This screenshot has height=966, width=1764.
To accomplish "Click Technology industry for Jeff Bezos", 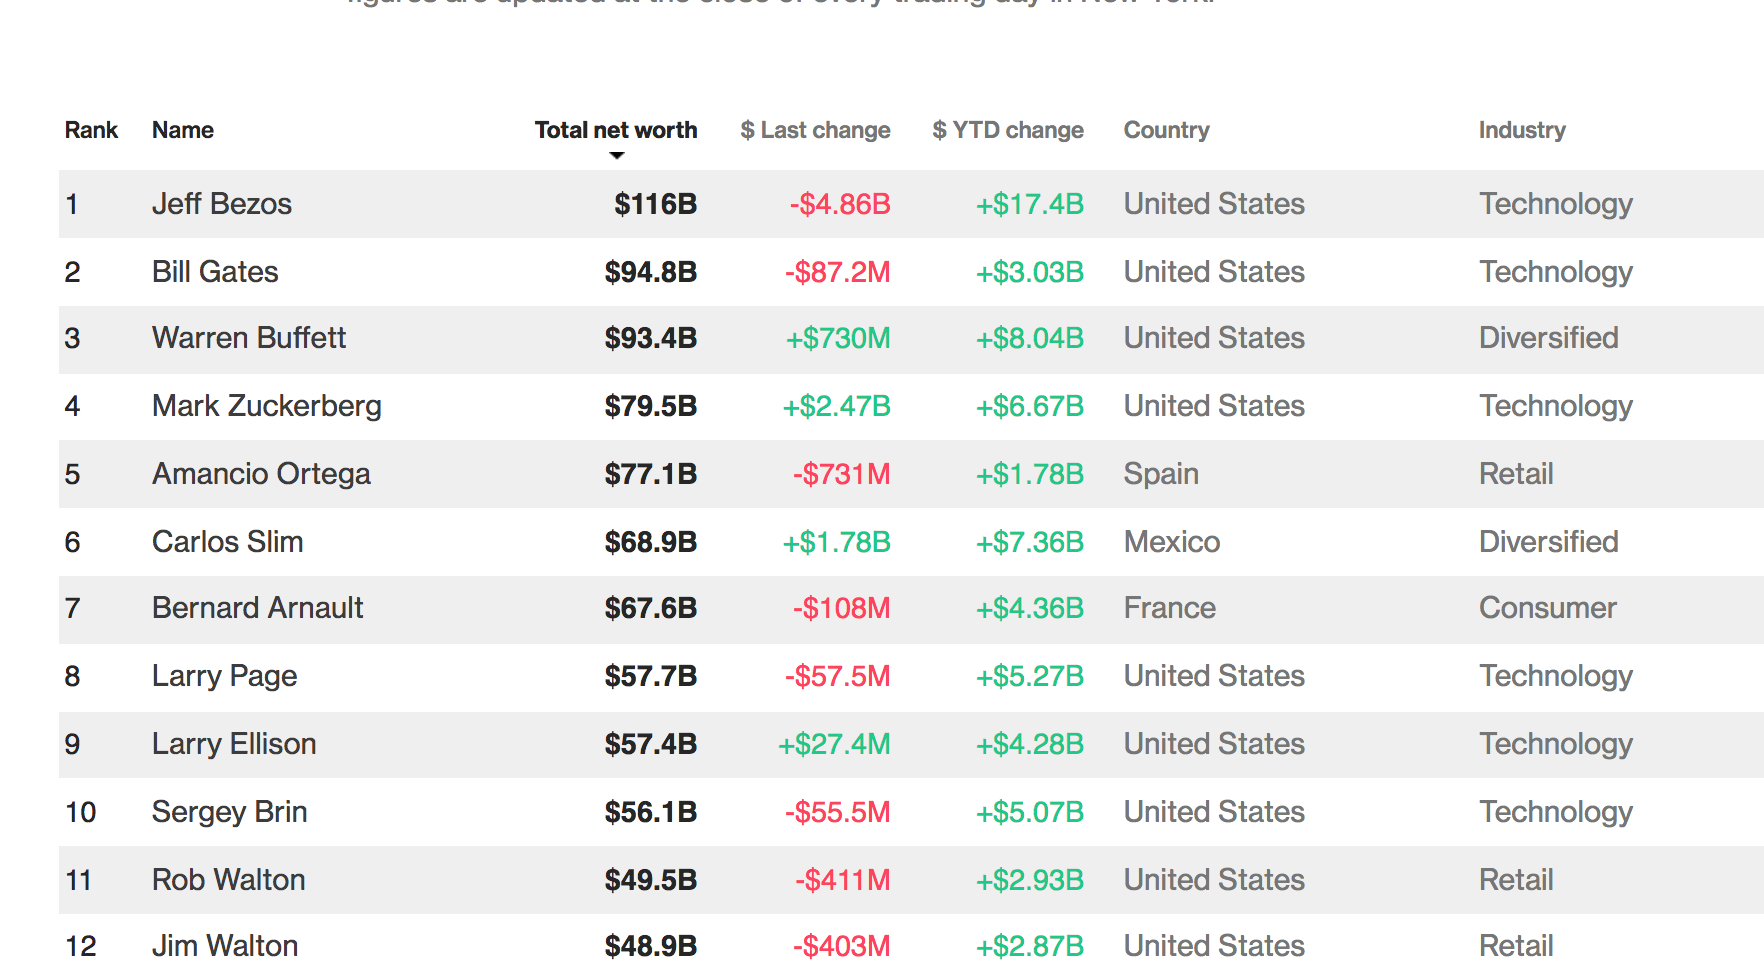I will [x=1556, y=203].
